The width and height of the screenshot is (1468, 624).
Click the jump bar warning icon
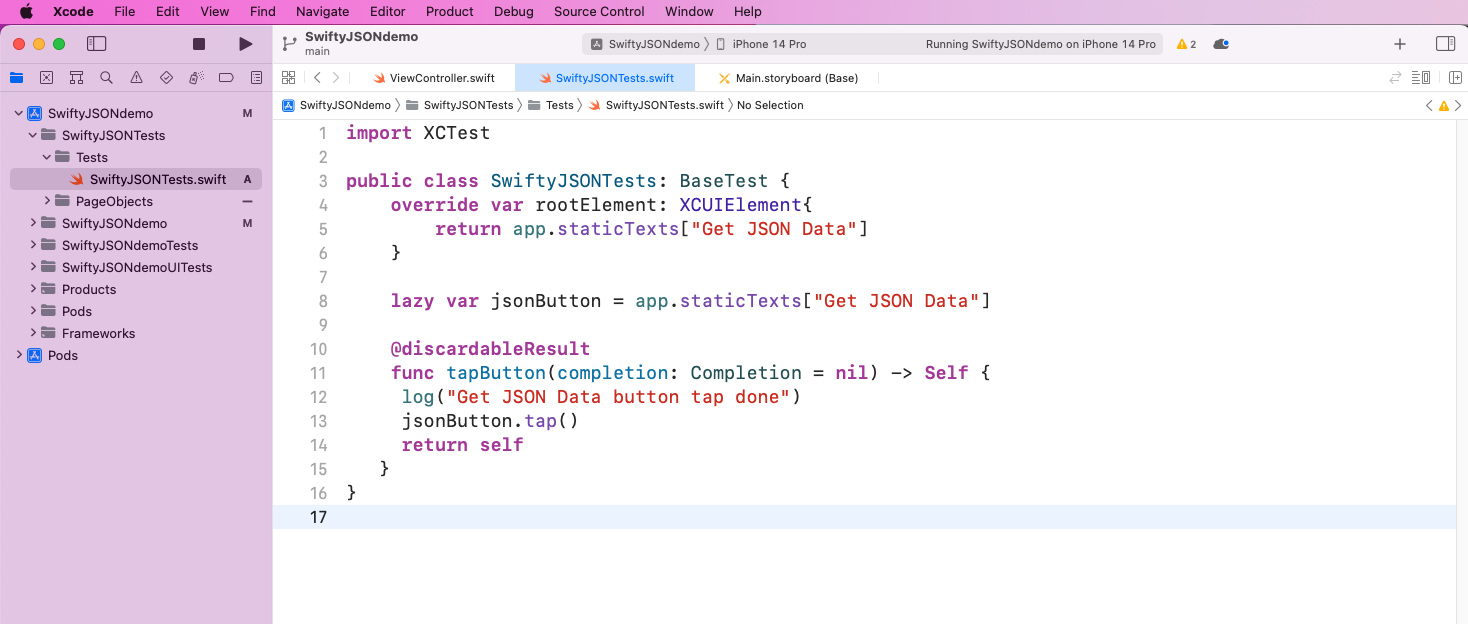1443,105
